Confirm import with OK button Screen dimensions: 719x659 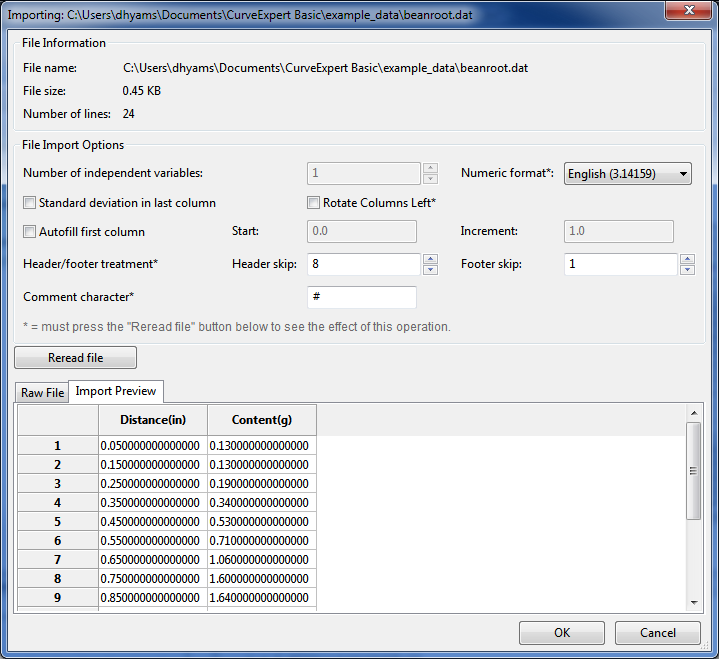[562, 633]
